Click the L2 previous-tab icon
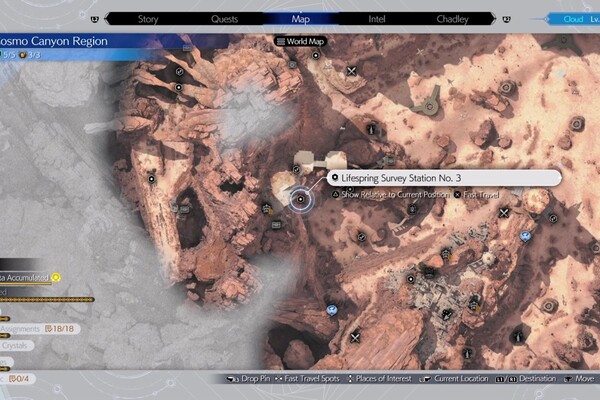Image resolution: width=600 pixels, height=400 pixels. pyautogui.click(x=95, y=19)
